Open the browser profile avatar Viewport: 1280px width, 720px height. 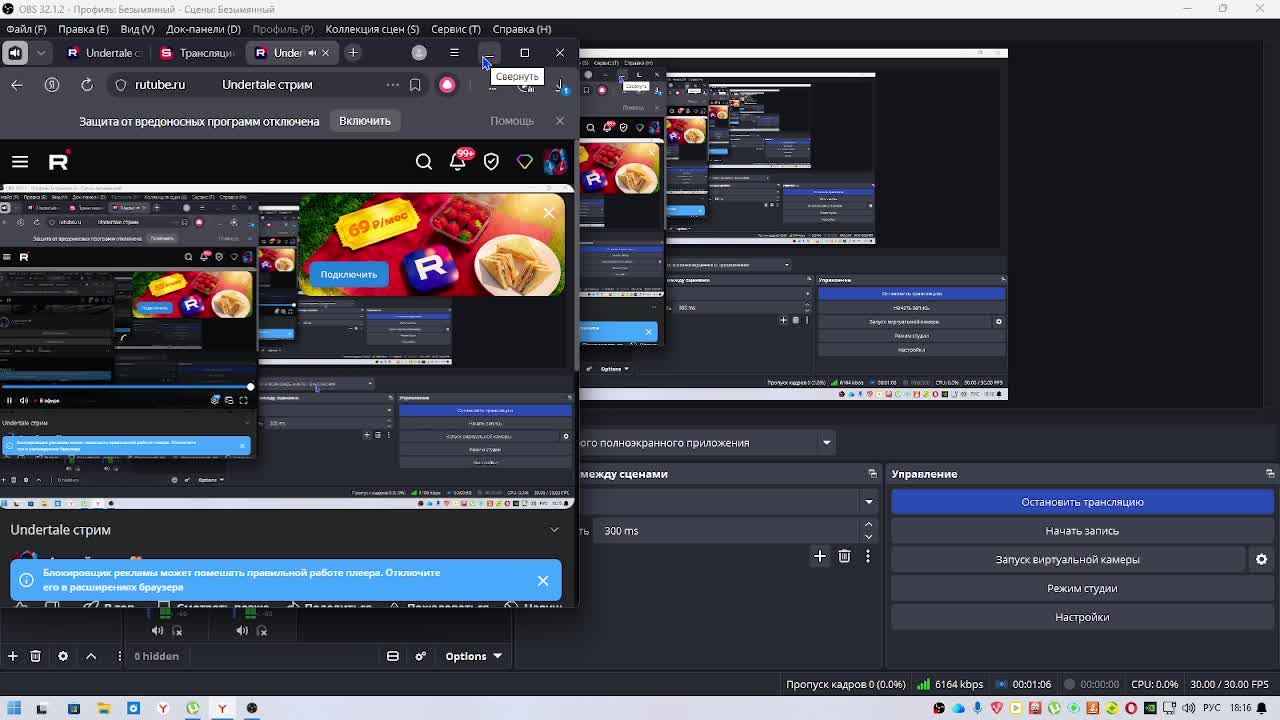coord(419,53)
